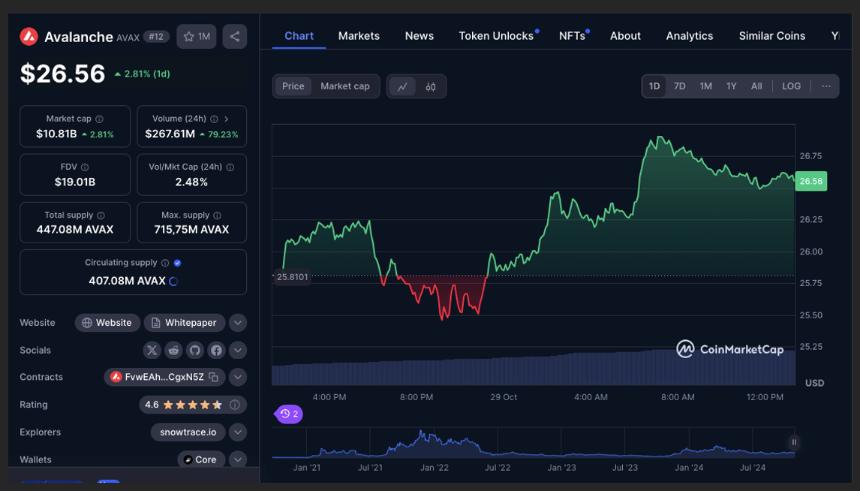Switch to line chart view
The height and width of the screenshot is (491, 860).
coord(403,87)
